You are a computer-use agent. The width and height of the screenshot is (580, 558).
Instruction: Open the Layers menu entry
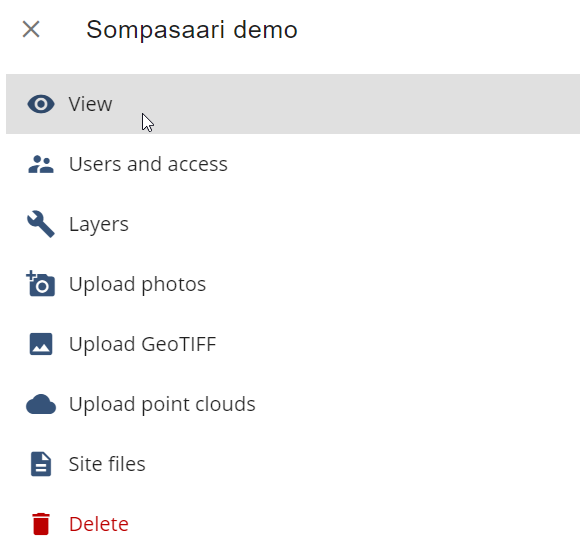99,224
